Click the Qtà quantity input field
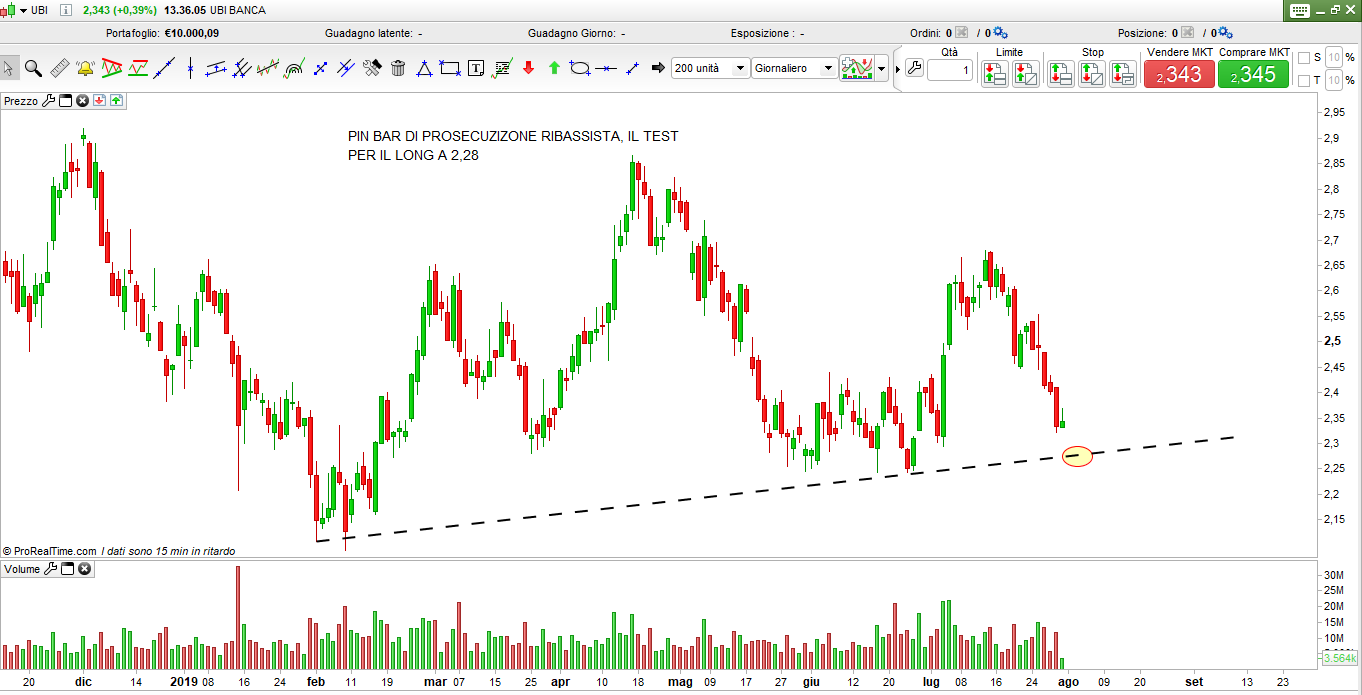Screen dimensions: 1362x695 pos(949,70)
